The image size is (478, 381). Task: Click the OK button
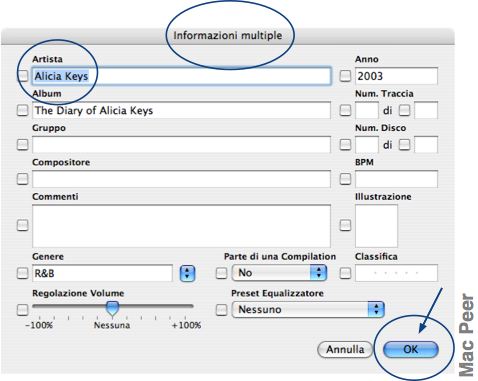(411, 349)
